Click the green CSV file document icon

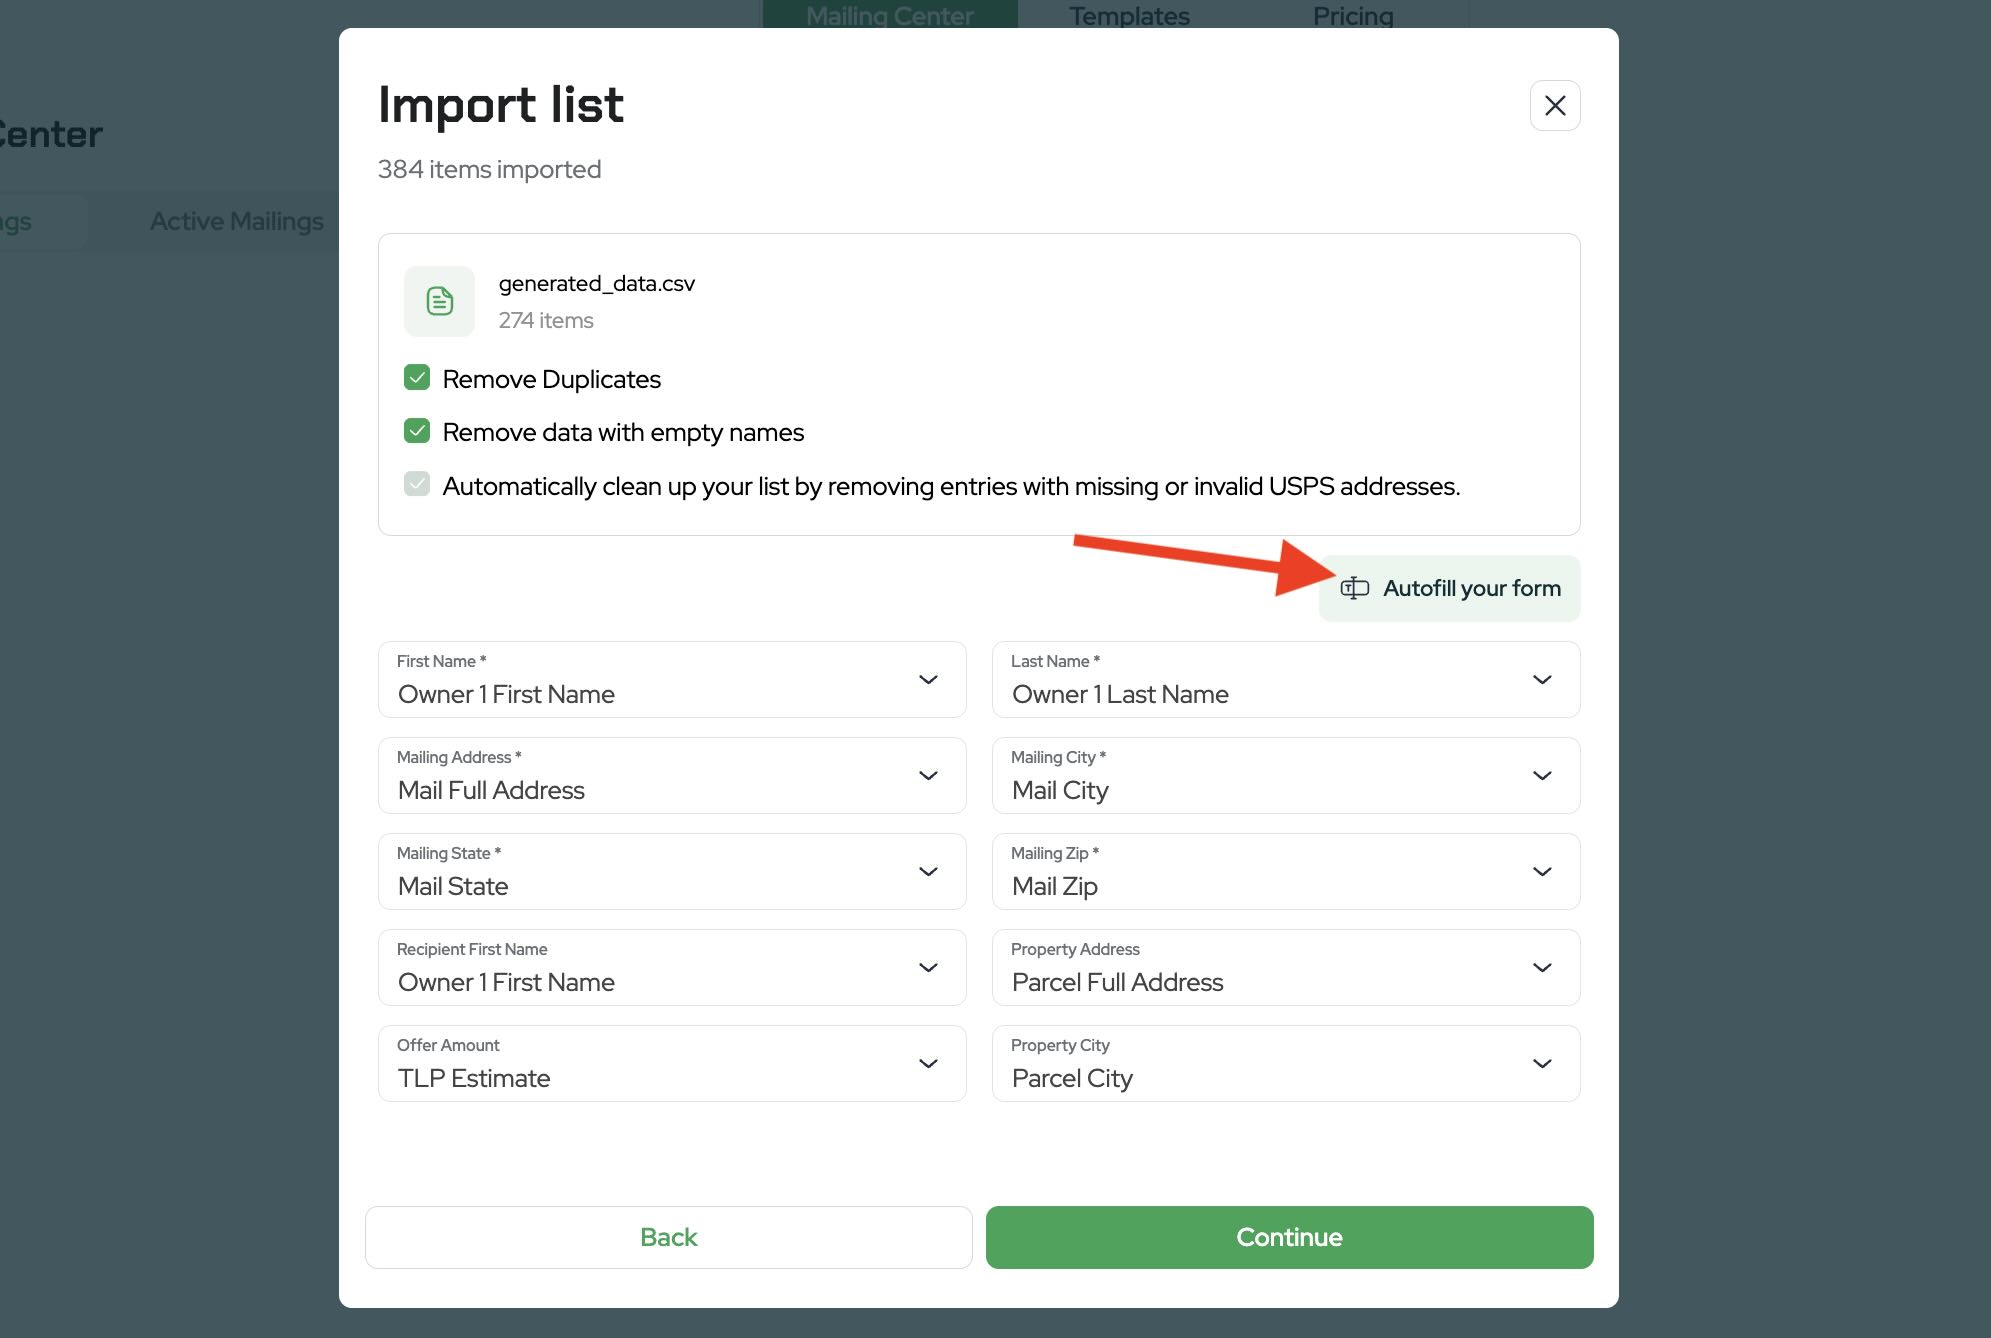(439, 301)
